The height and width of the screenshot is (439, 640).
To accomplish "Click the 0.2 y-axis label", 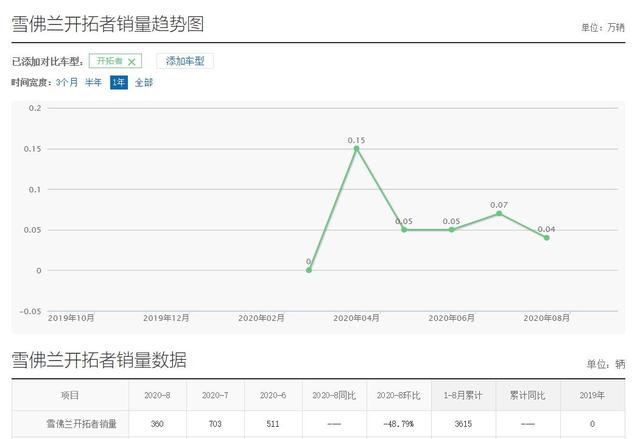I will point(35,108).
